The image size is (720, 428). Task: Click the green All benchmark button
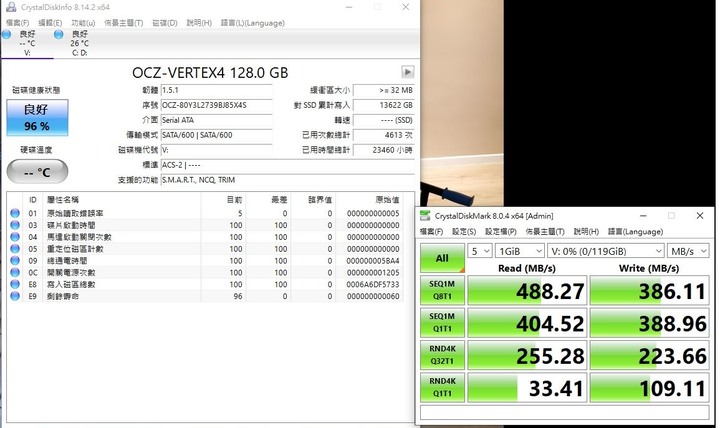[442, 258]
